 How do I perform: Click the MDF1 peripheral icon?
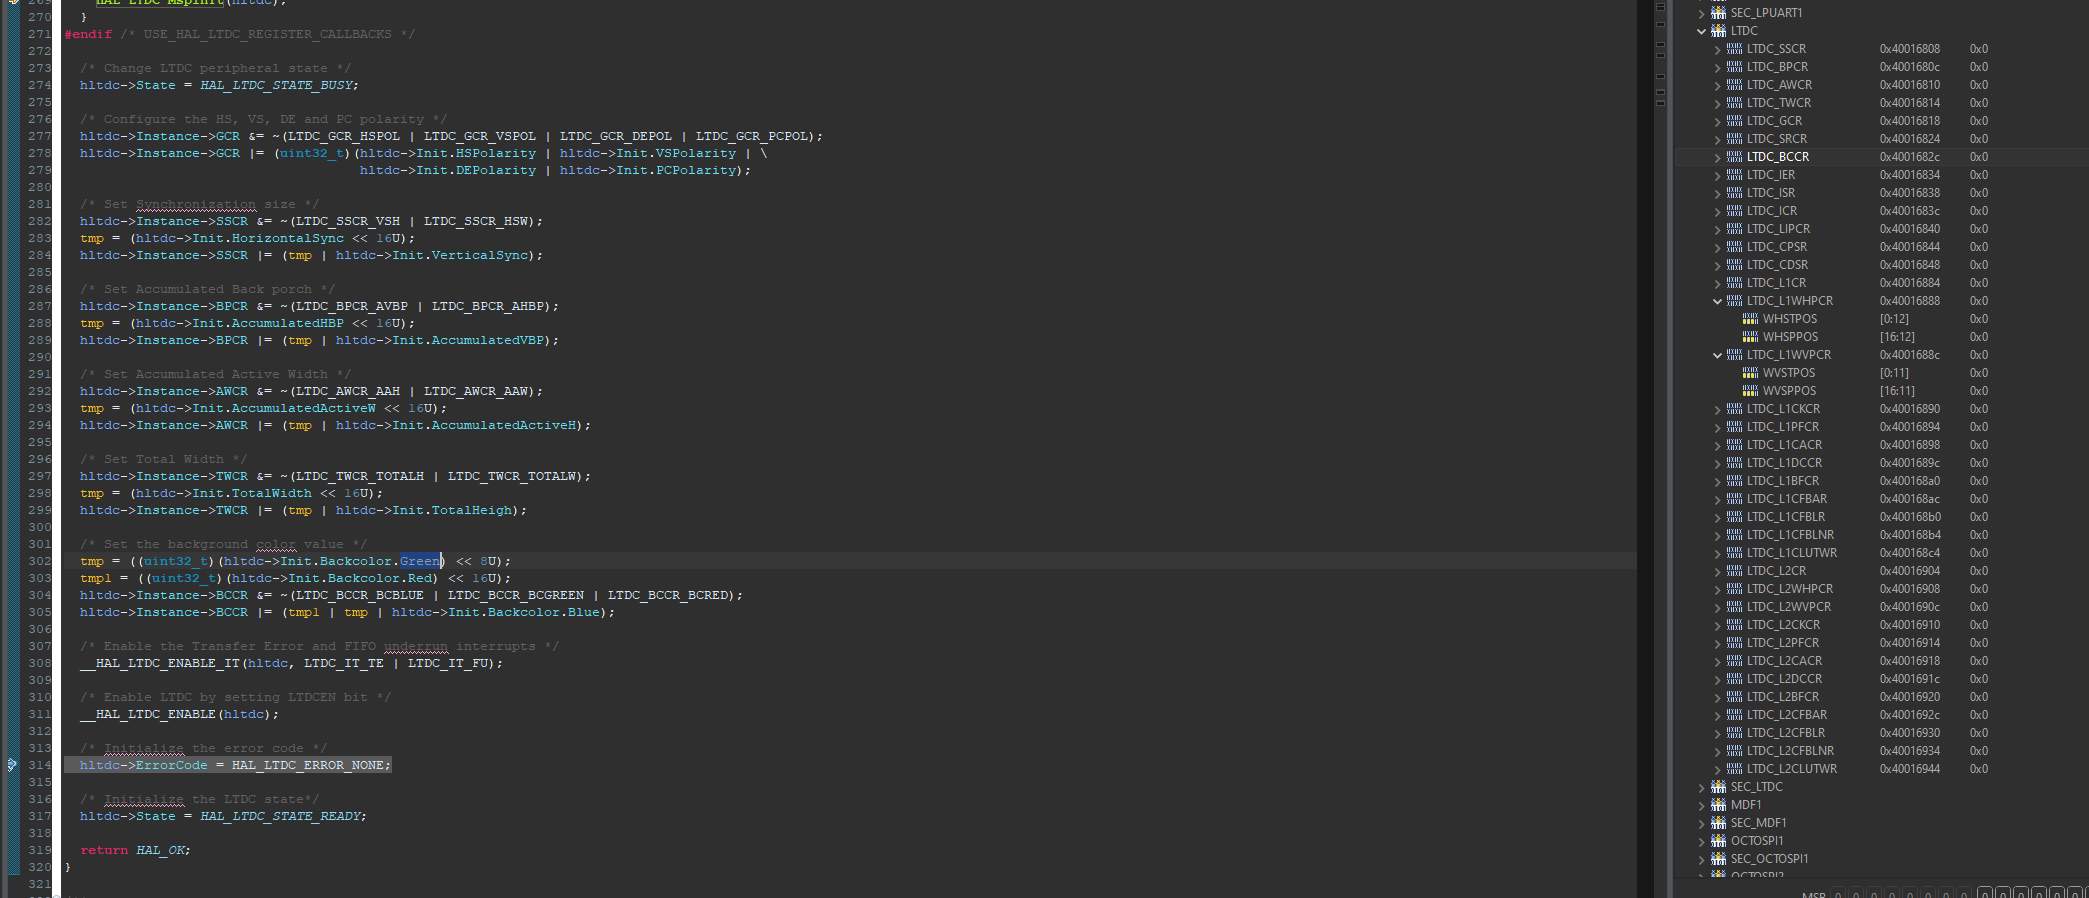1718,805
